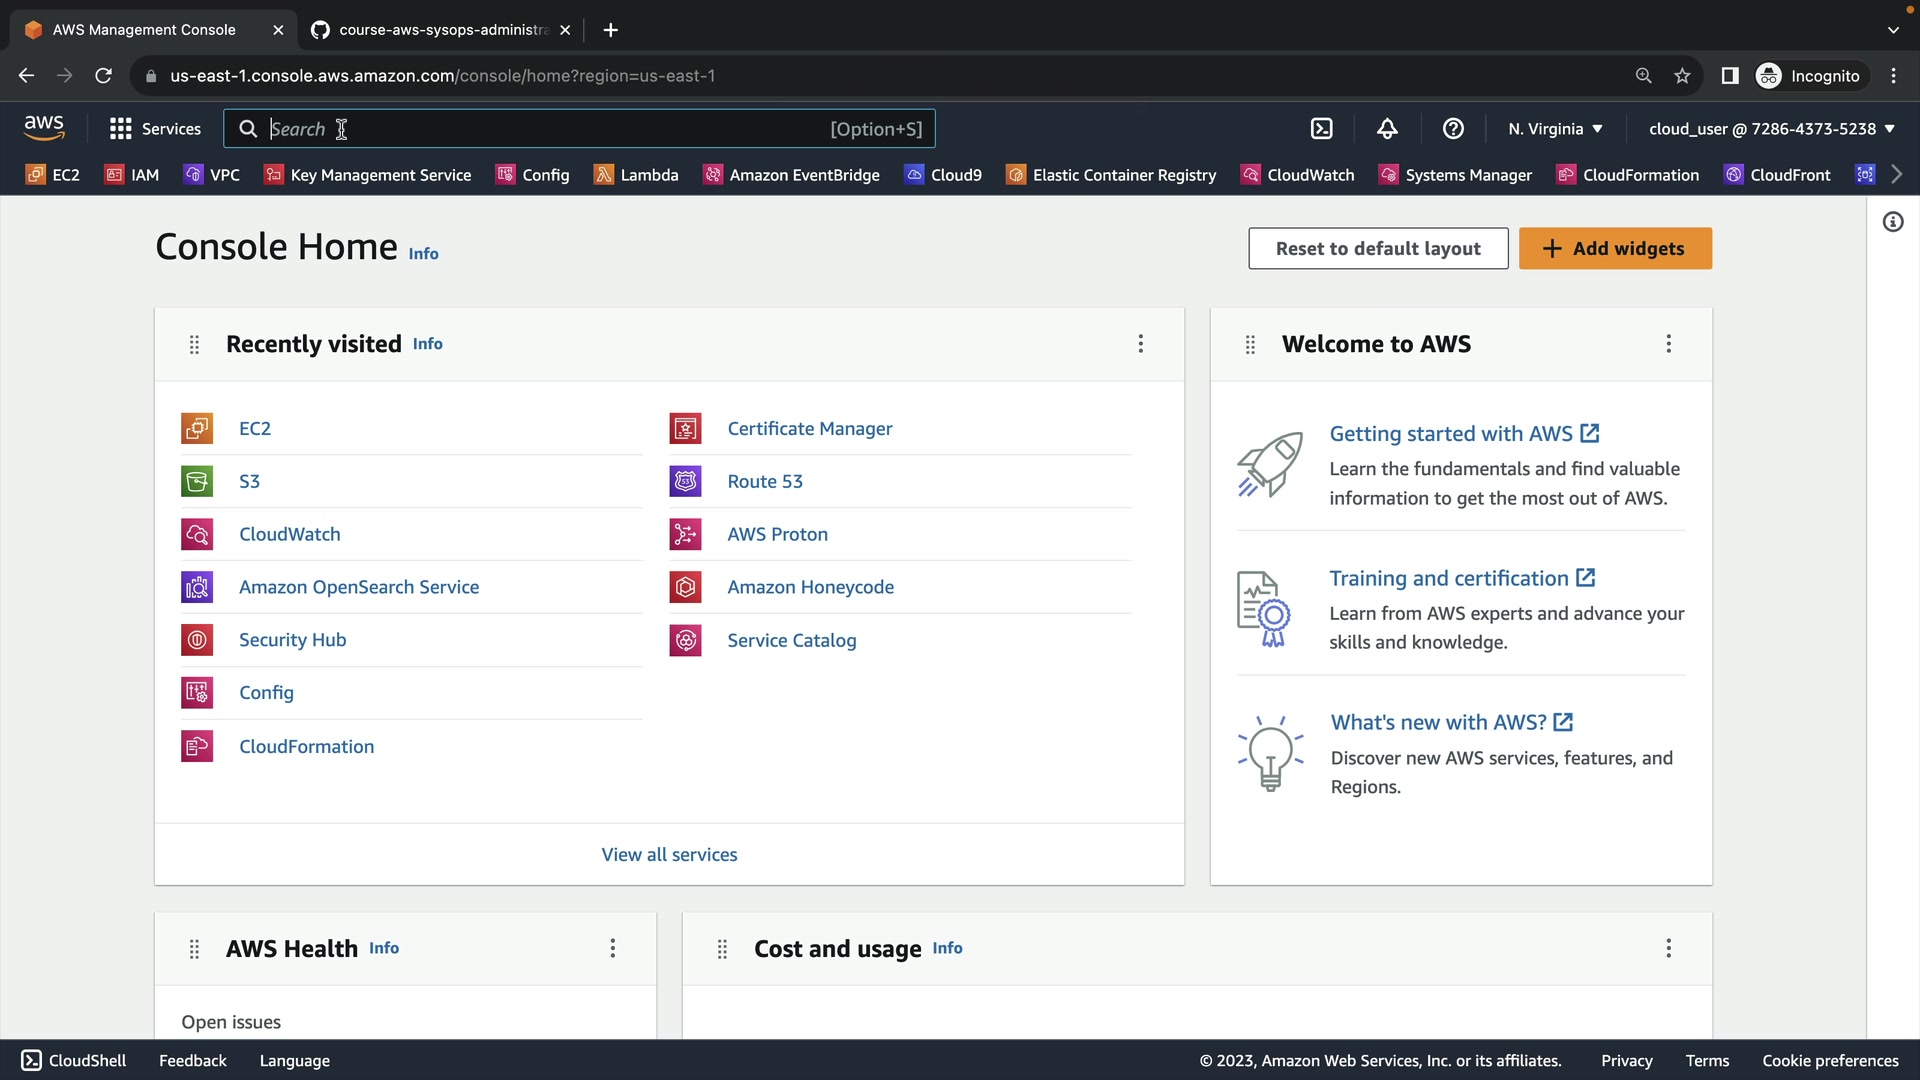Click Reset to default layout button

coord(1377,249)
